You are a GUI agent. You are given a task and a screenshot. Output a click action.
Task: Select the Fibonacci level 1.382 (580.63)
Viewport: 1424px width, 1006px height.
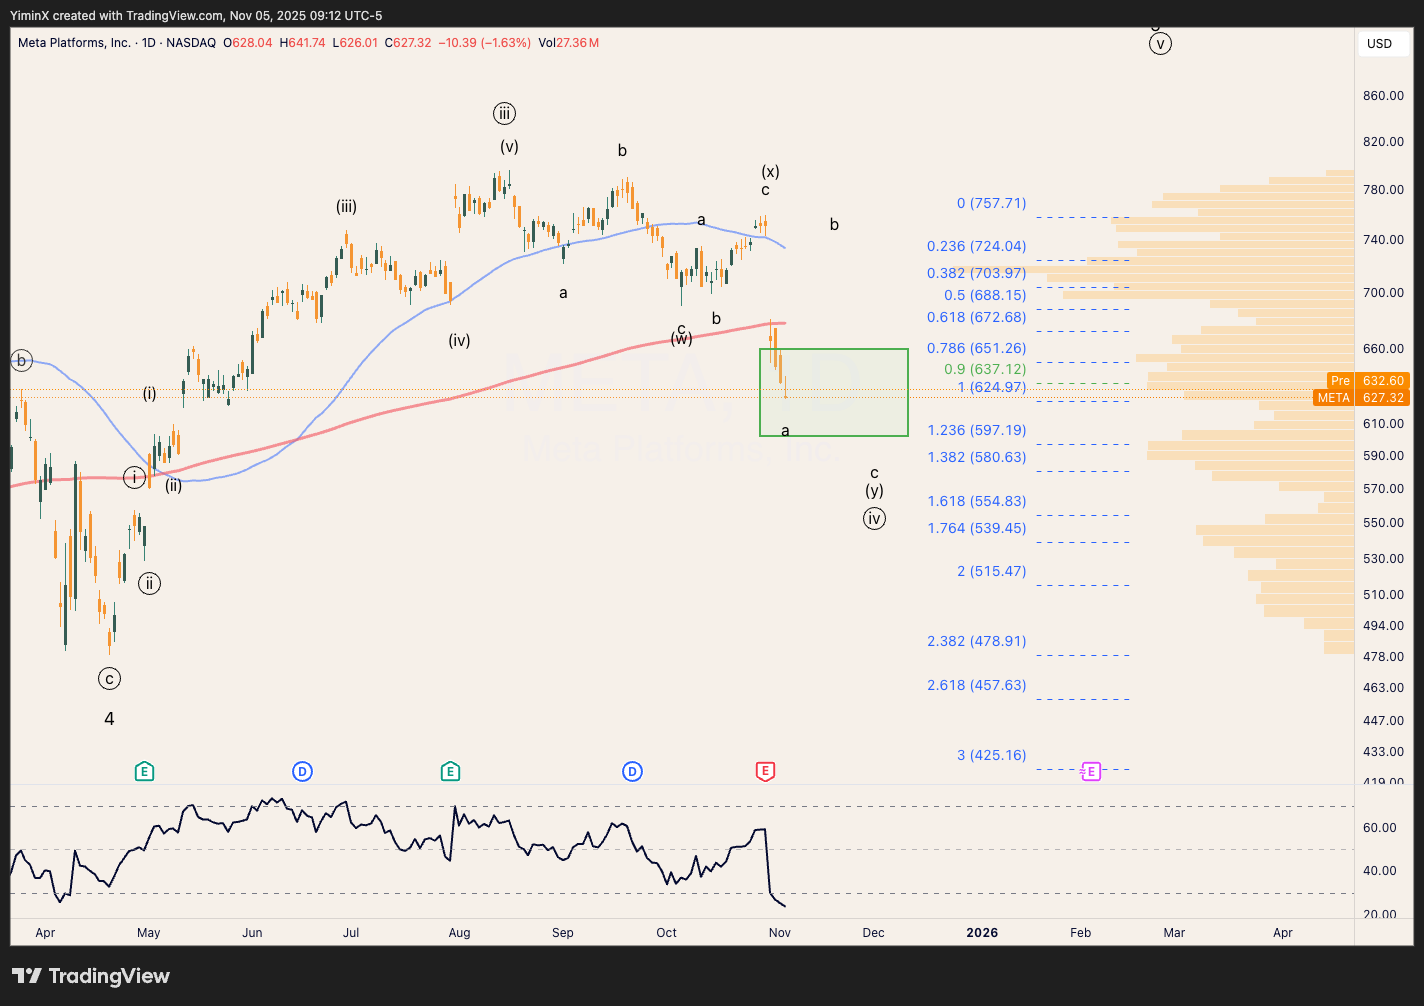click(x=976, y=457)
